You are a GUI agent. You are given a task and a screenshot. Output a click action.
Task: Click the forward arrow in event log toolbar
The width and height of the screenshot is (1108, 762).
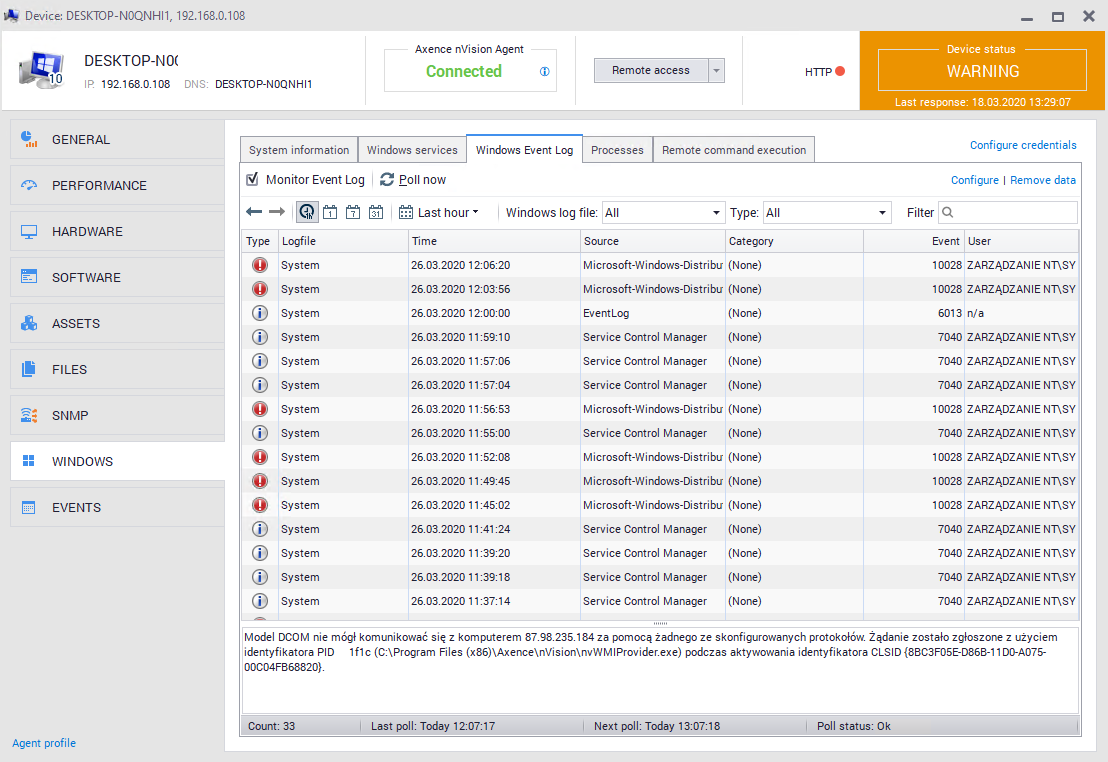tap(277, 212)
